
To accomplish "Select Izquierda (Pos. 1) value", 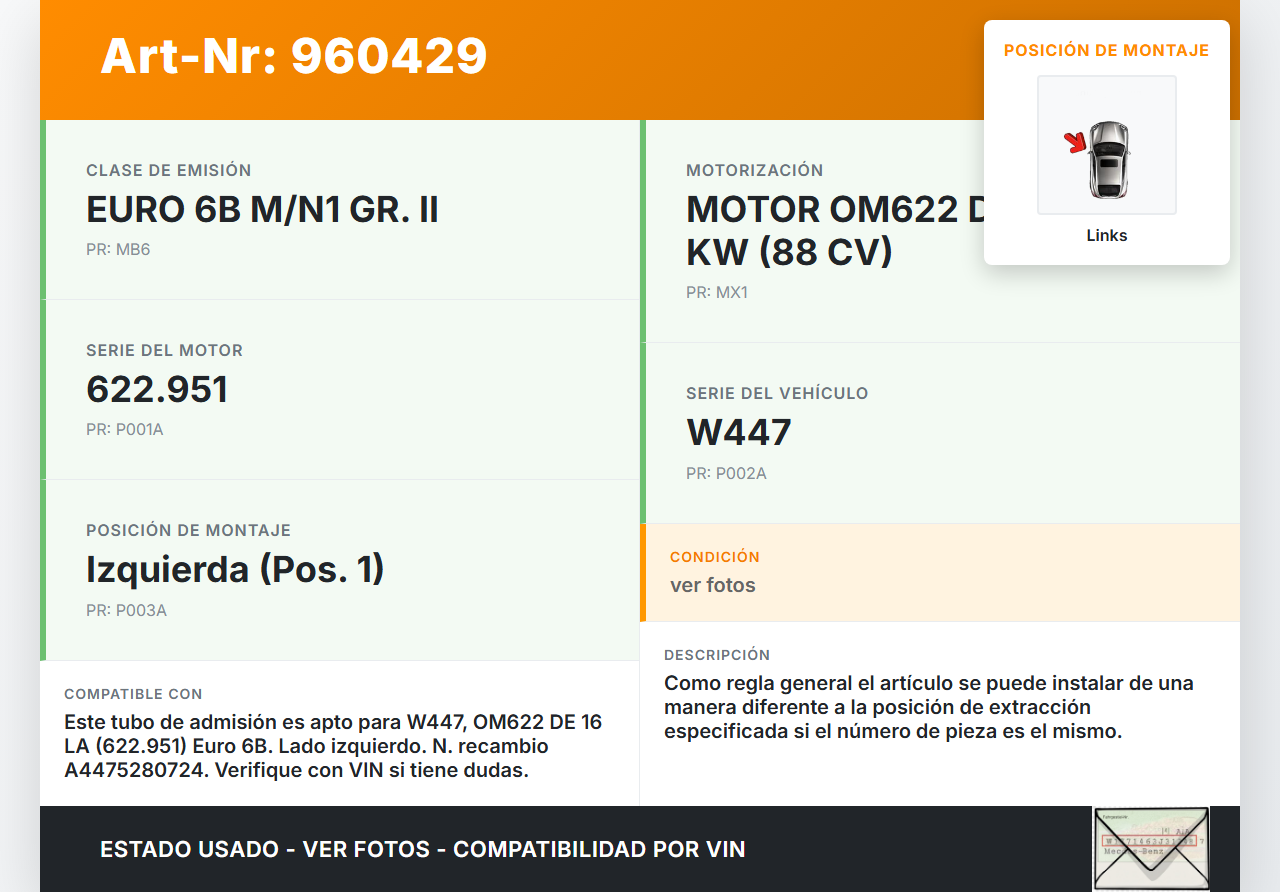I will (x=235, y=569).
